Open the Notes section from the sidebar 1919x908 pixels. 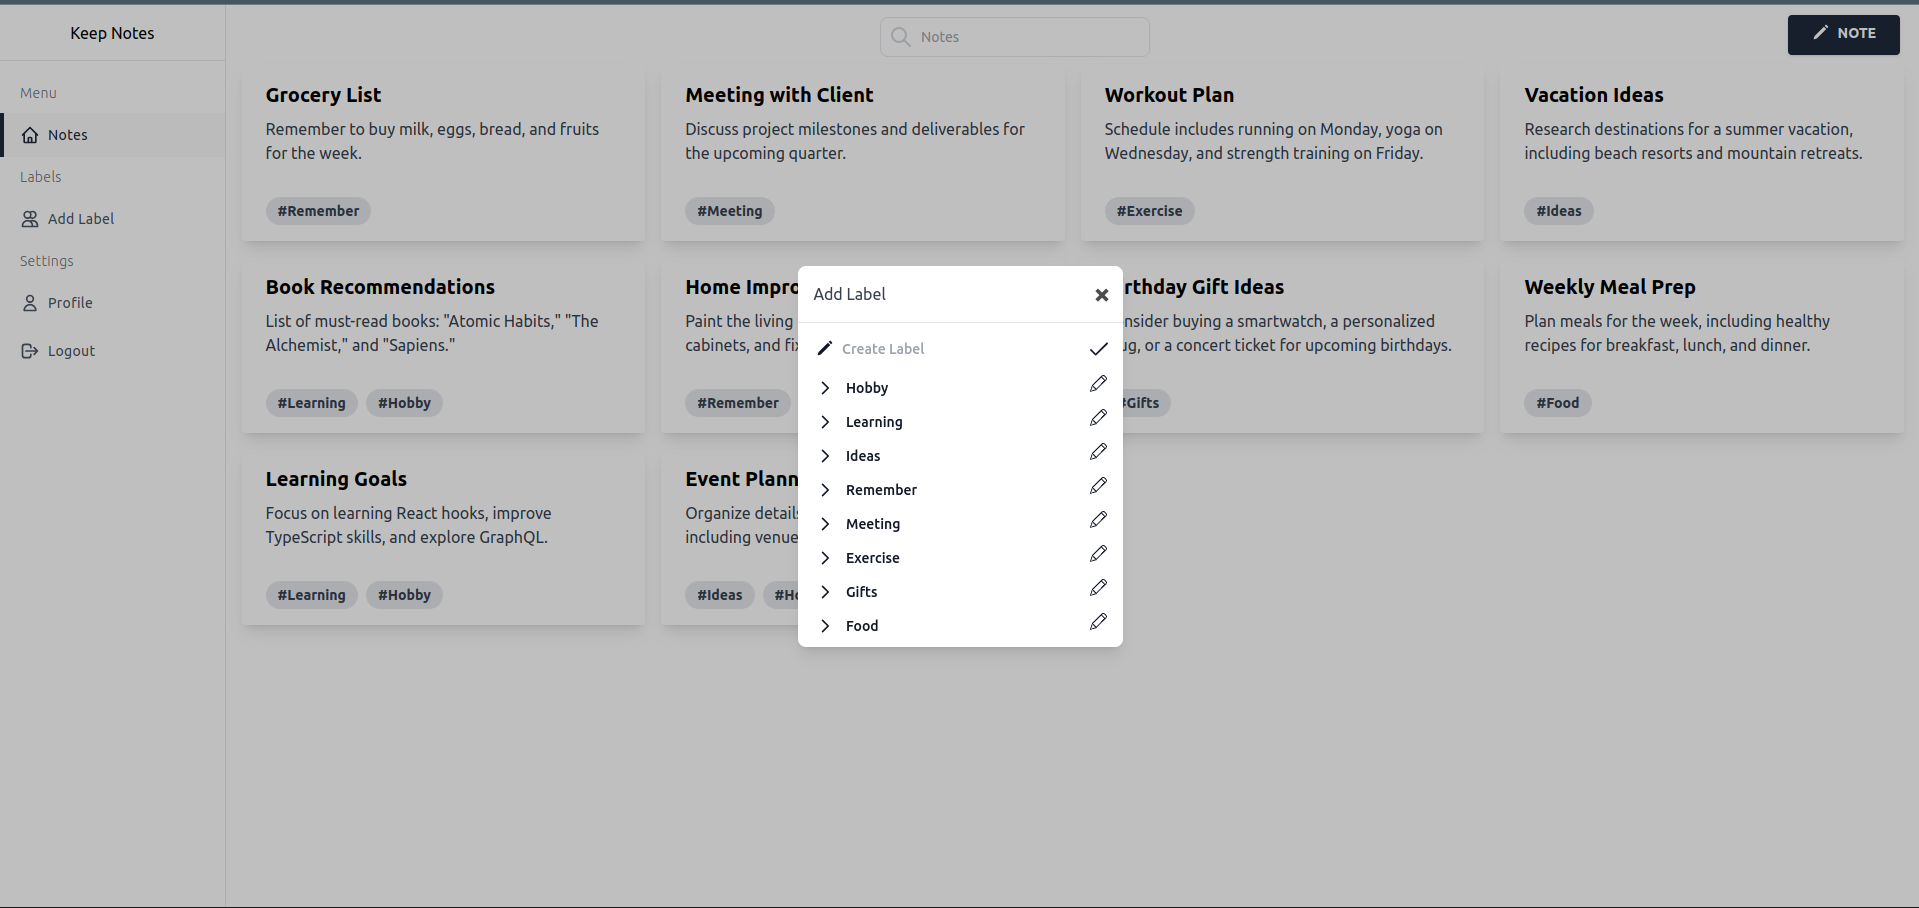point(68,134)
